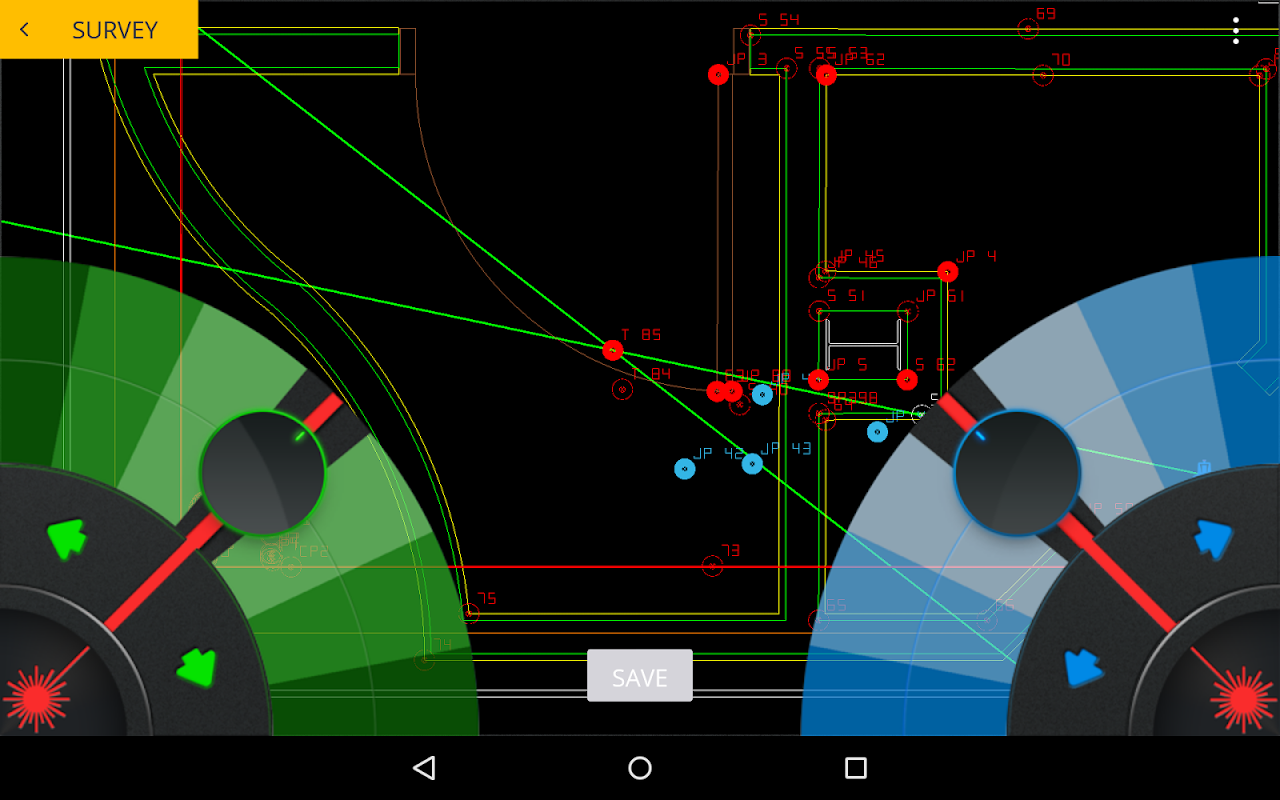Viewport: 1280px width, 800px height.
Task: Open Android recent apps button
Action: [x=856, y=768]
